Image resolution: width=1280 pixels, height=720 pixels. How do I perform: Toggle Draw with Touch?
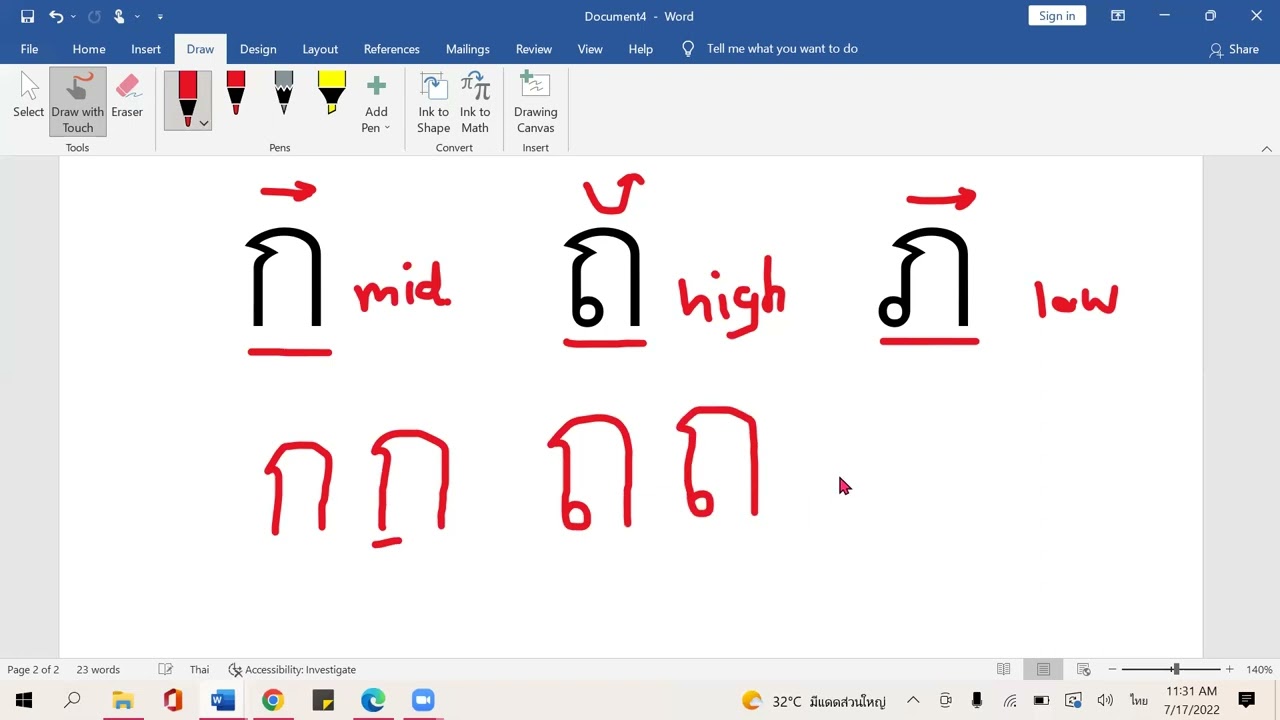(78, 101)
